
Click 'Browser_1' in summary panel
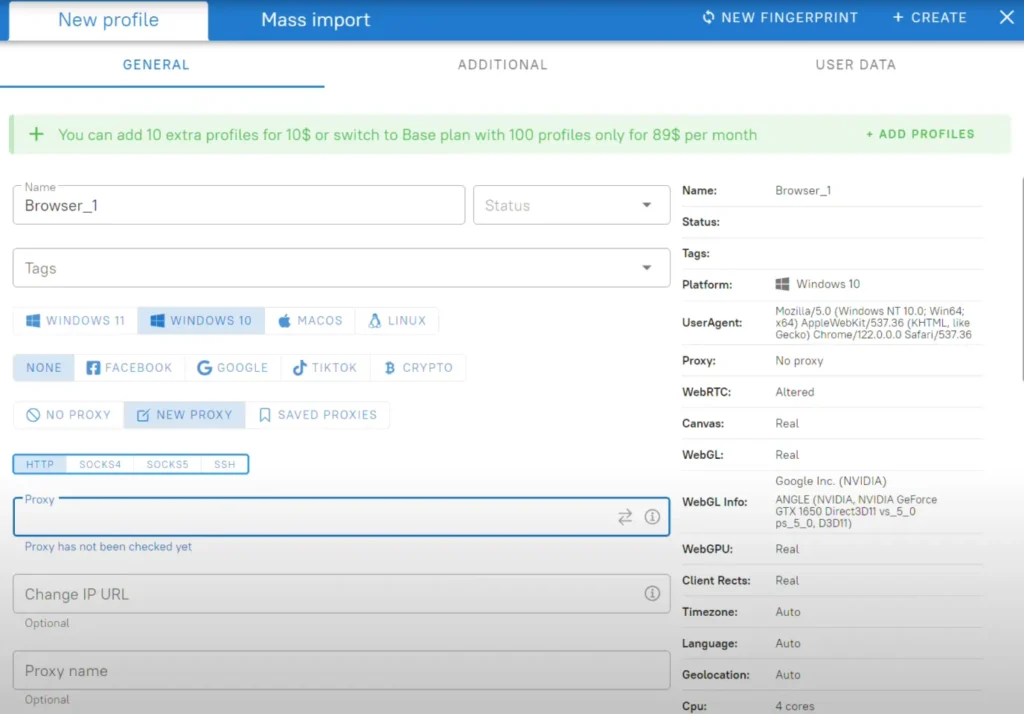point(803,191)
